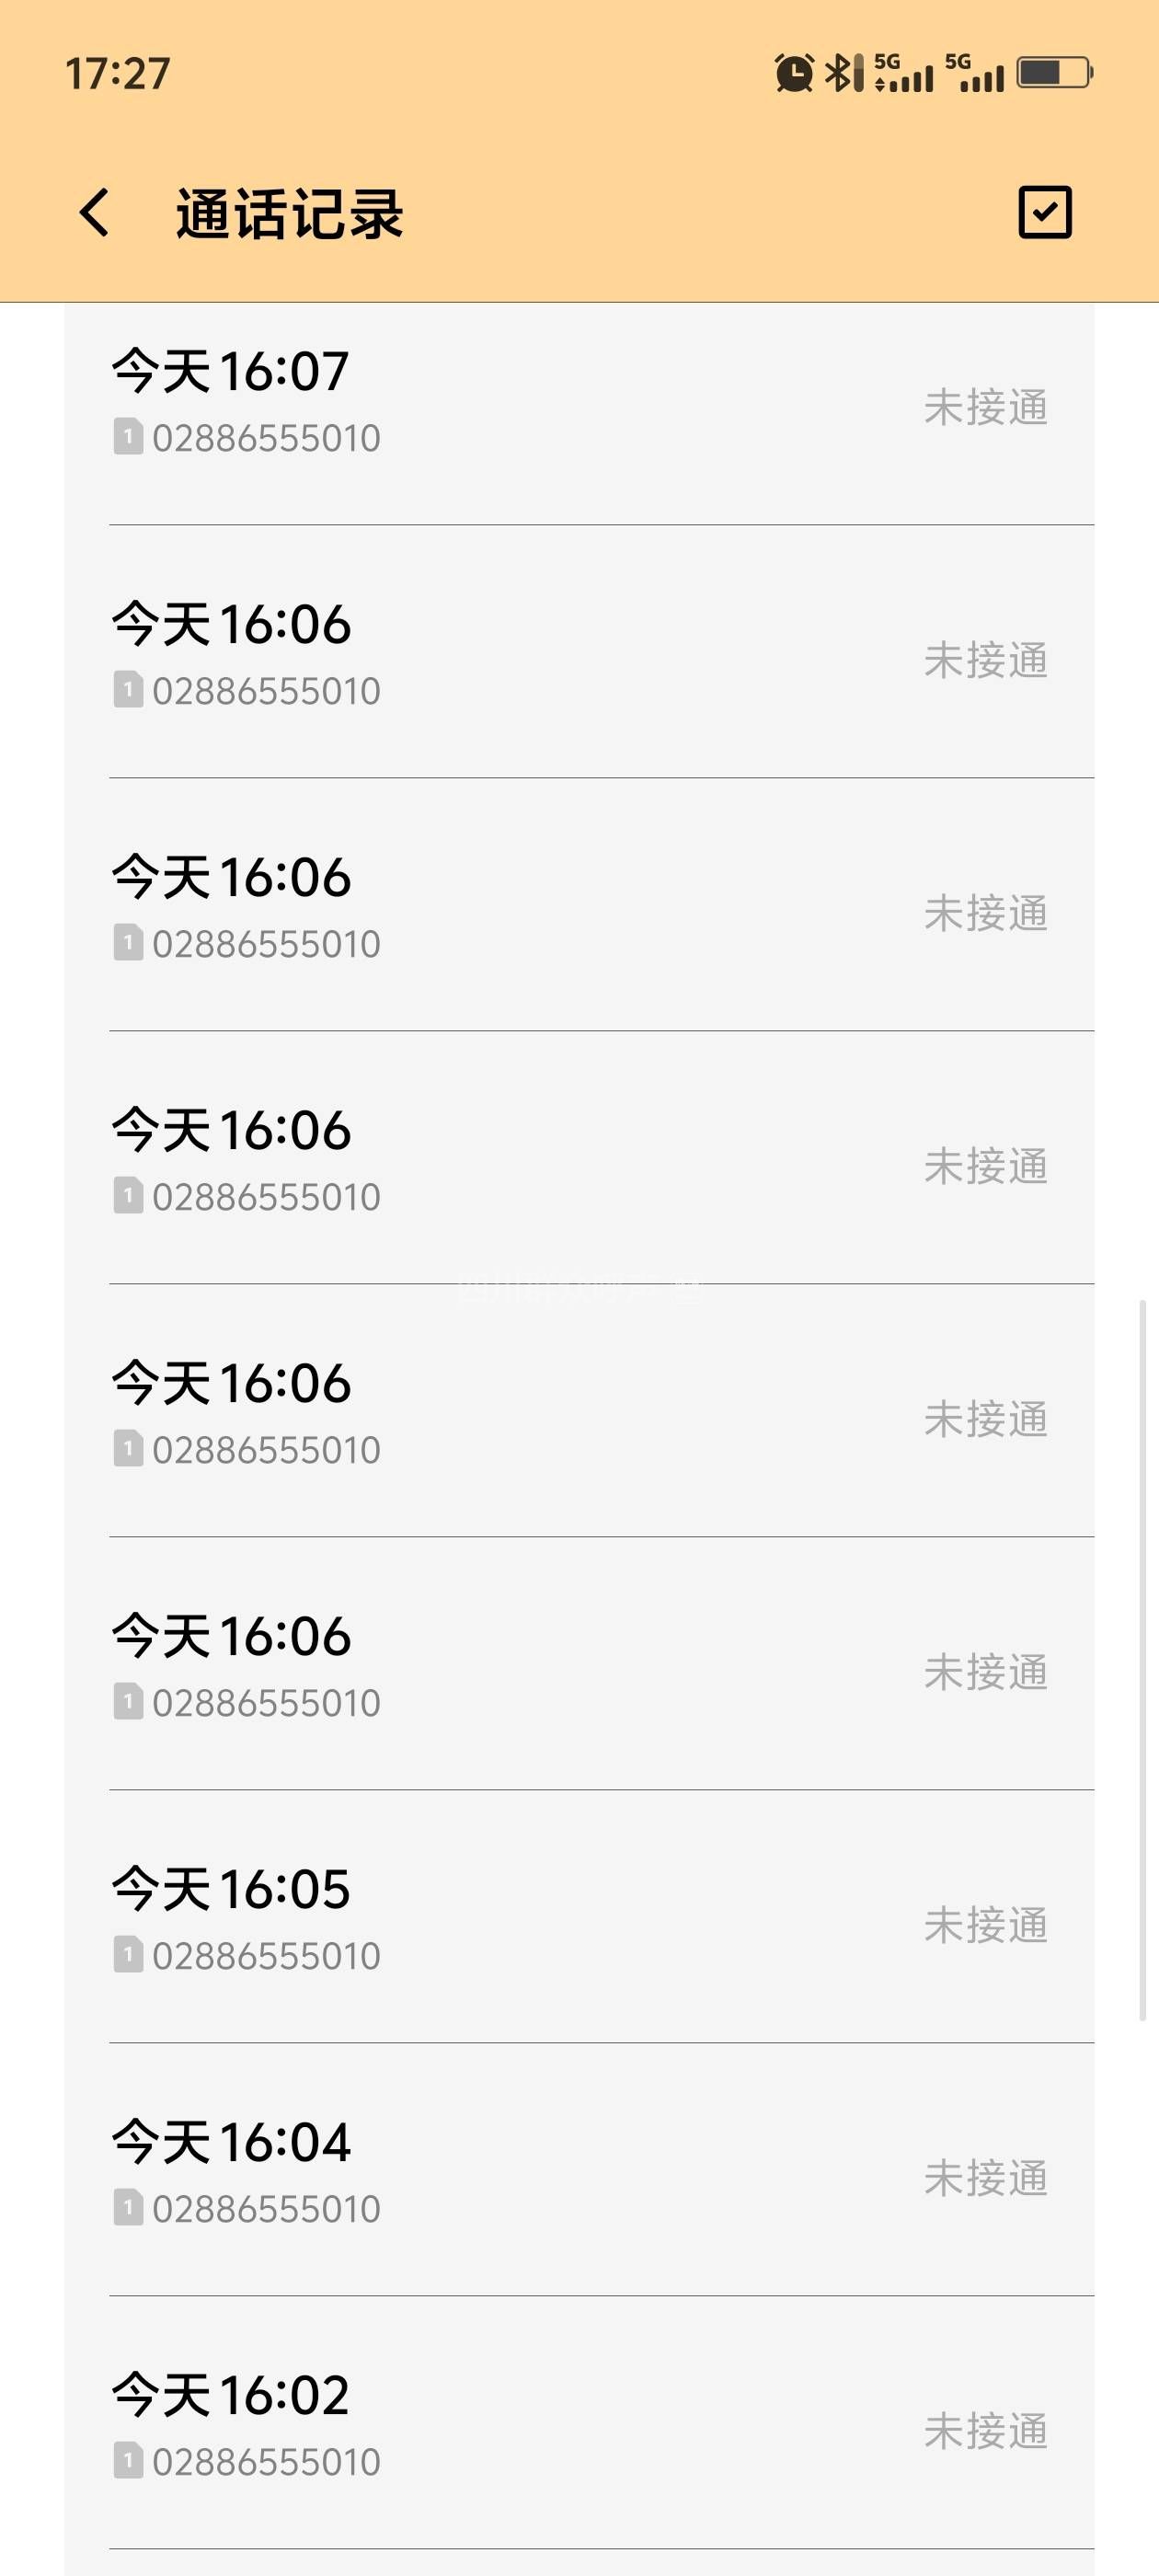Screen dimensions: 1159x2576
Task: Tap number 02886555010 under 今天16:04
Action: tap(267, 2209)
